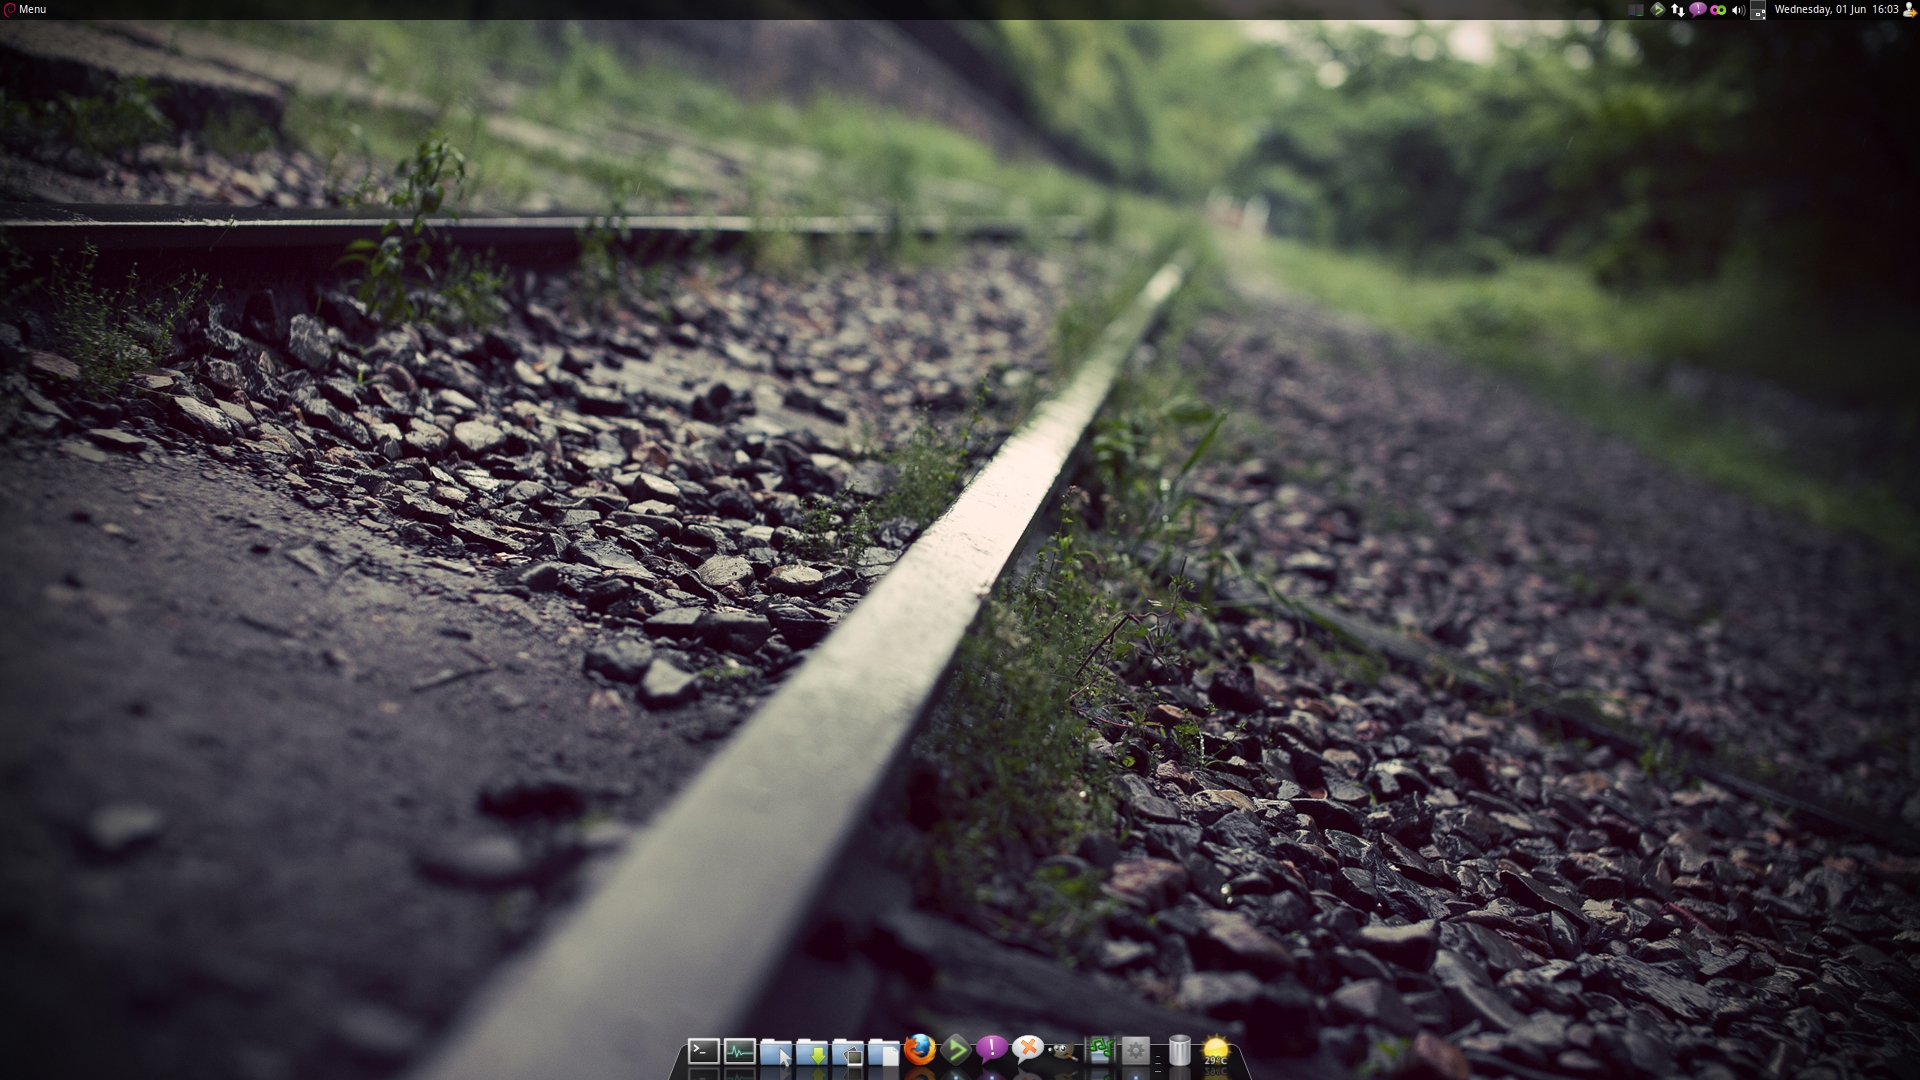Open the Menu in the top panel
Viewport: 1920px width, 1080px height.
(25, 9)
